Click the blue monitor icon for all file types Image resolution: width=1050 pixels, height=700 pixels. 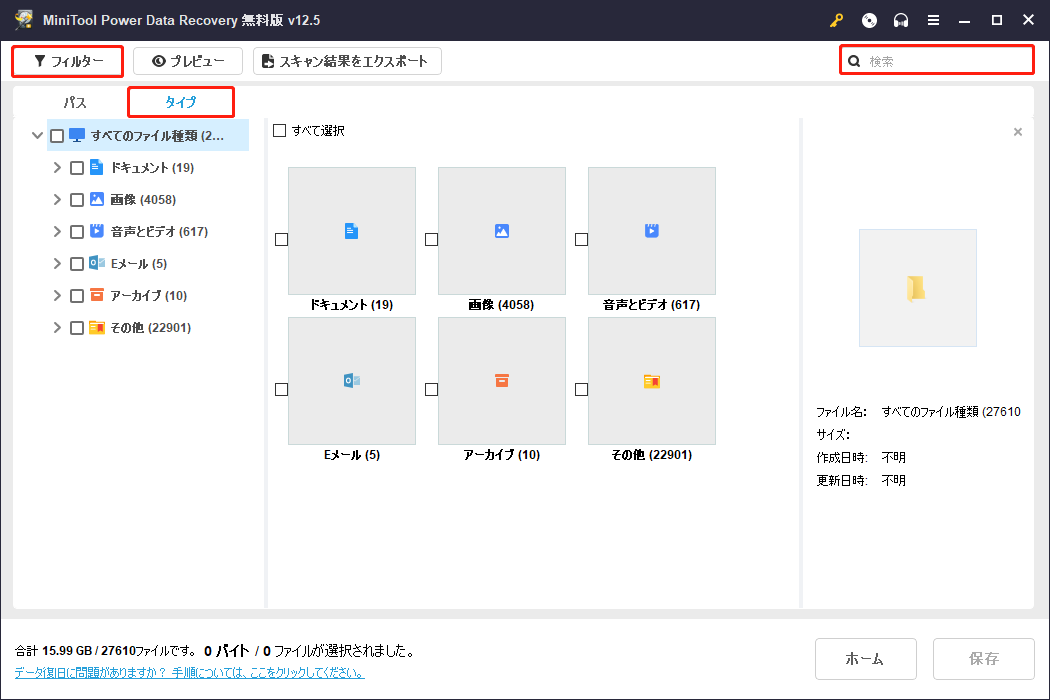pos(77,135)
